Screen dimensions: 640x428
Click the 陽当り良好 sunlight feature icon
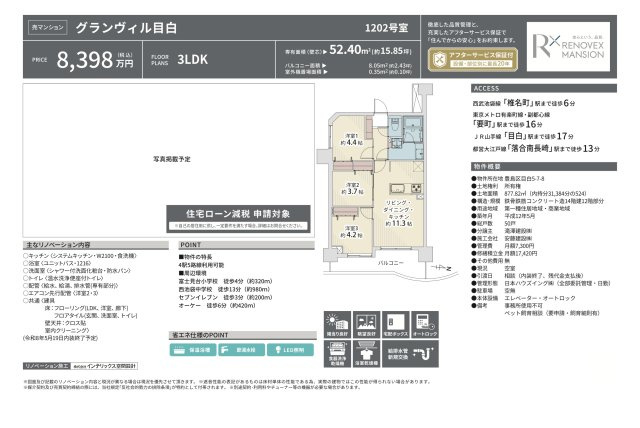click(337, 324)
